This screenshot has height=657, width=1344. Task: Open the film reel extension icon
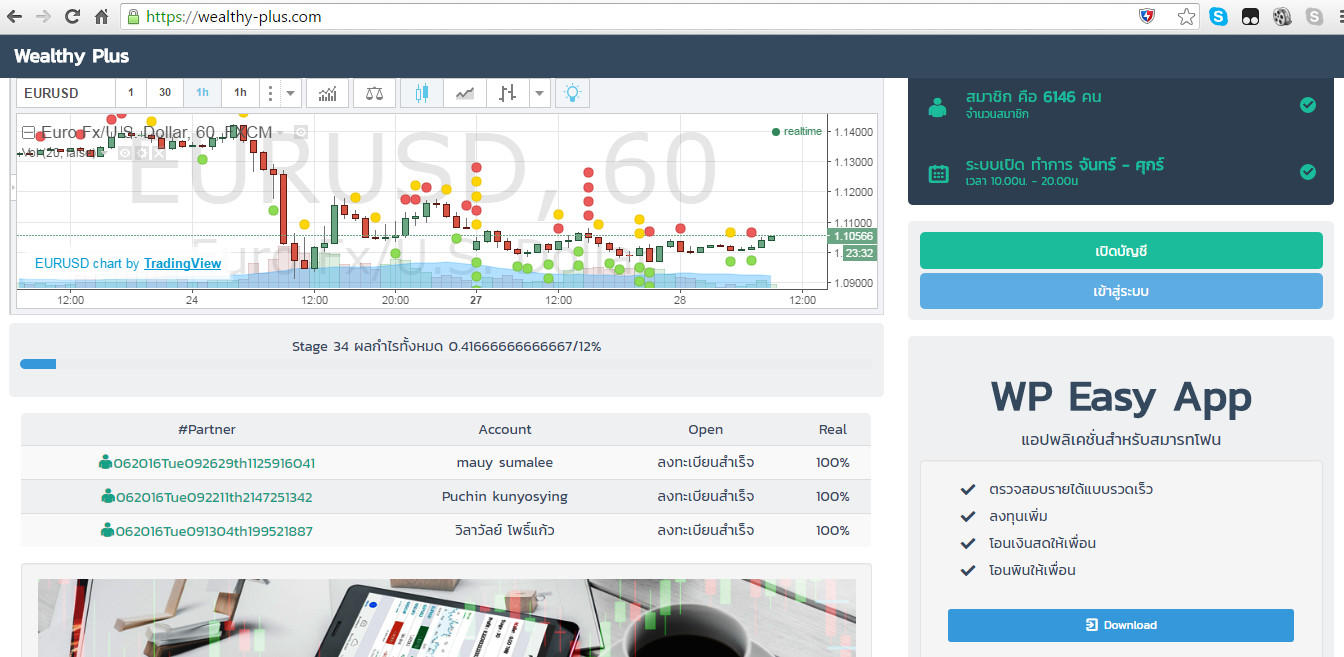coord(1282,16)
